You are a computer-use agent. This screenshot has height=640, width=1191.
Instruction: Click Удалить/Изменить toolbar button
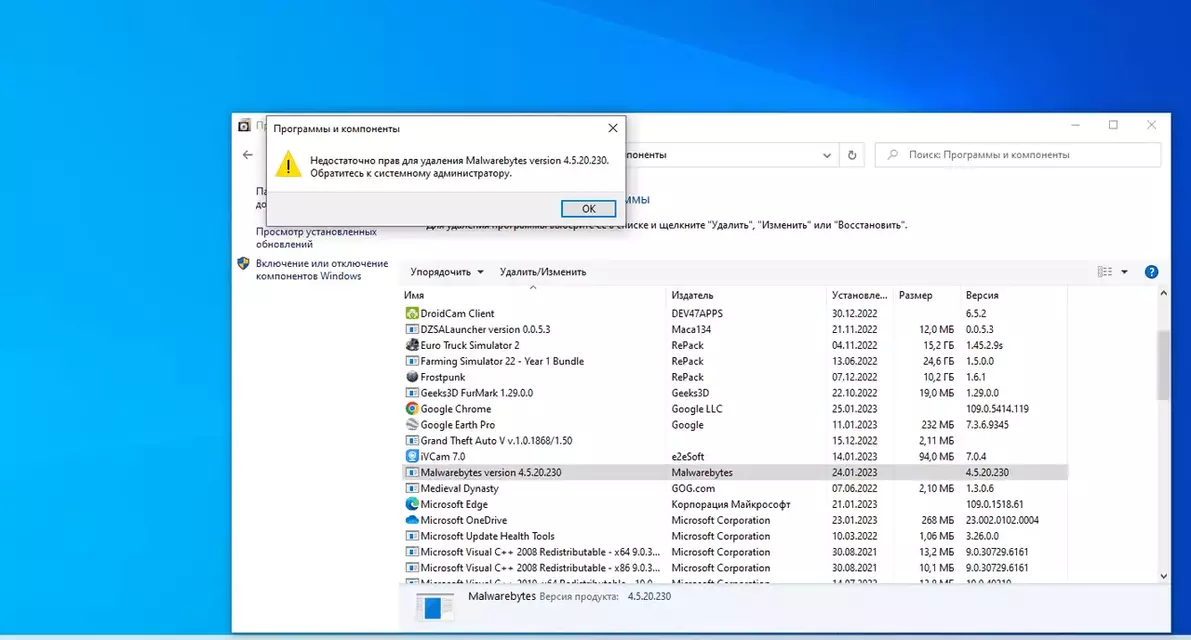(x=543, y=272)
